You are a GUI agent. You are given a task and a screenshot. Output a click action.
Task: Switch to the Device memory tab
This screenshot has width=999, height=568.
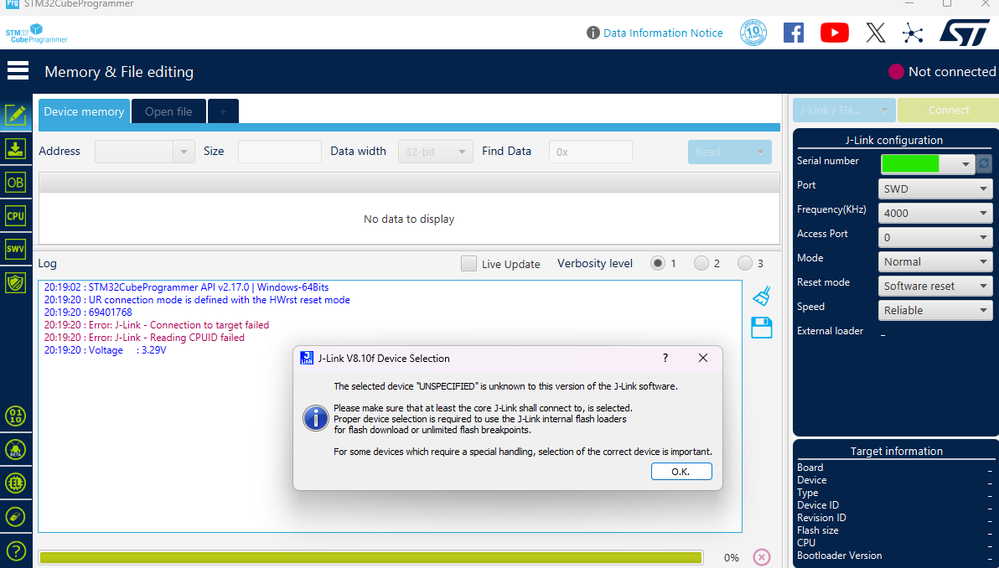84,111
